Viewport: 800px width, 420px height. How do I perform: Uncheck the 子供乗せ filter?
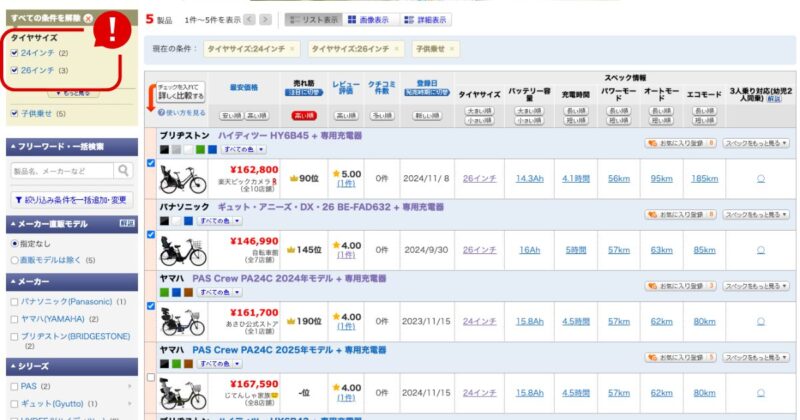[x=14, y=113]
